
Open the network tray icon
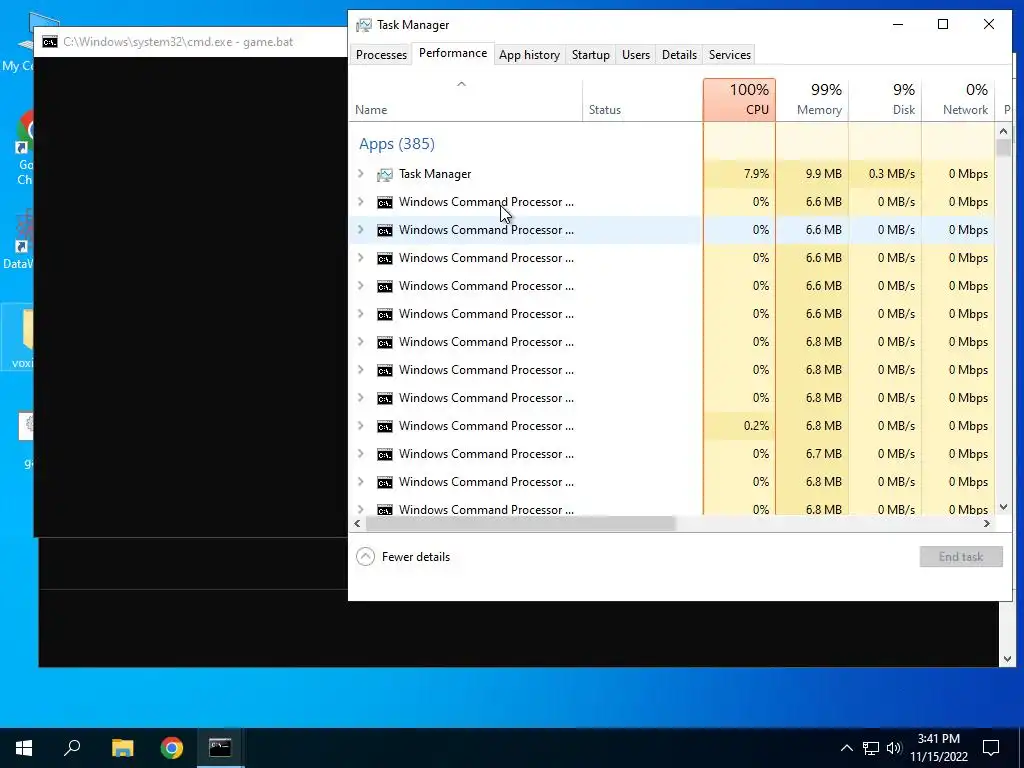click(871, 748)
